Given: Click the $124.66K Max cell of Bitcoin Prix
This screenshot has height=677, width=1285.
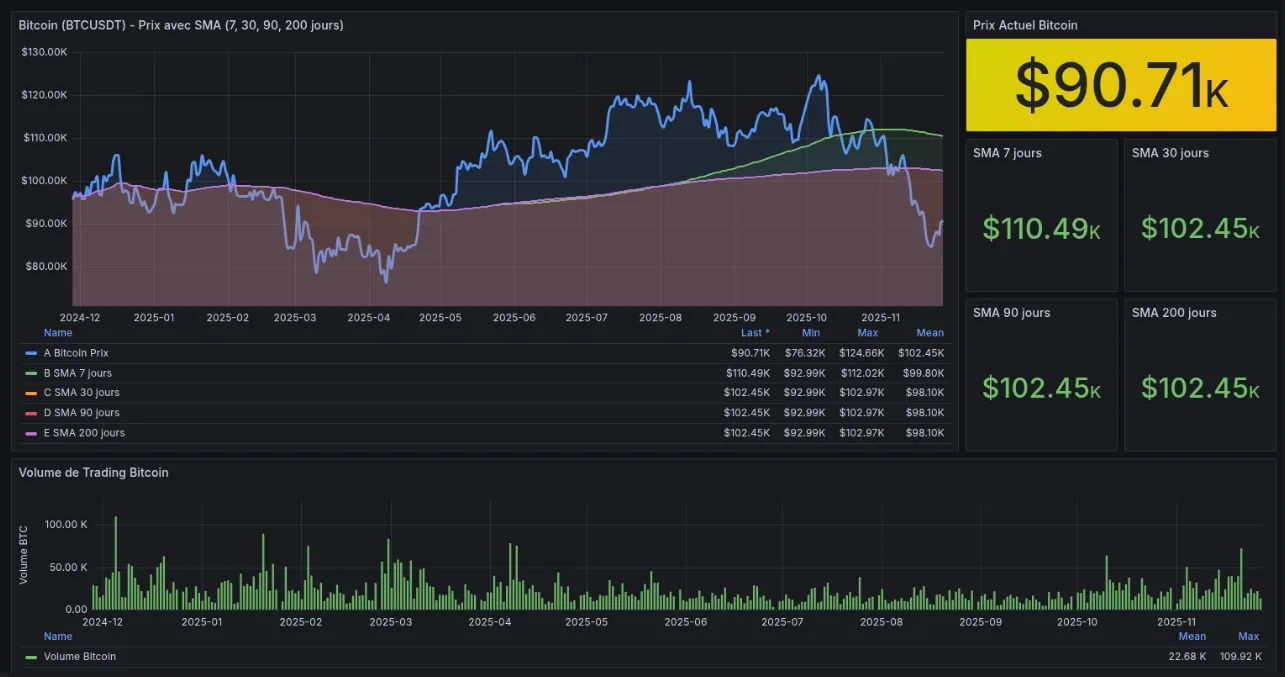Looking at the screenshot, I should [x=862, y=353].
